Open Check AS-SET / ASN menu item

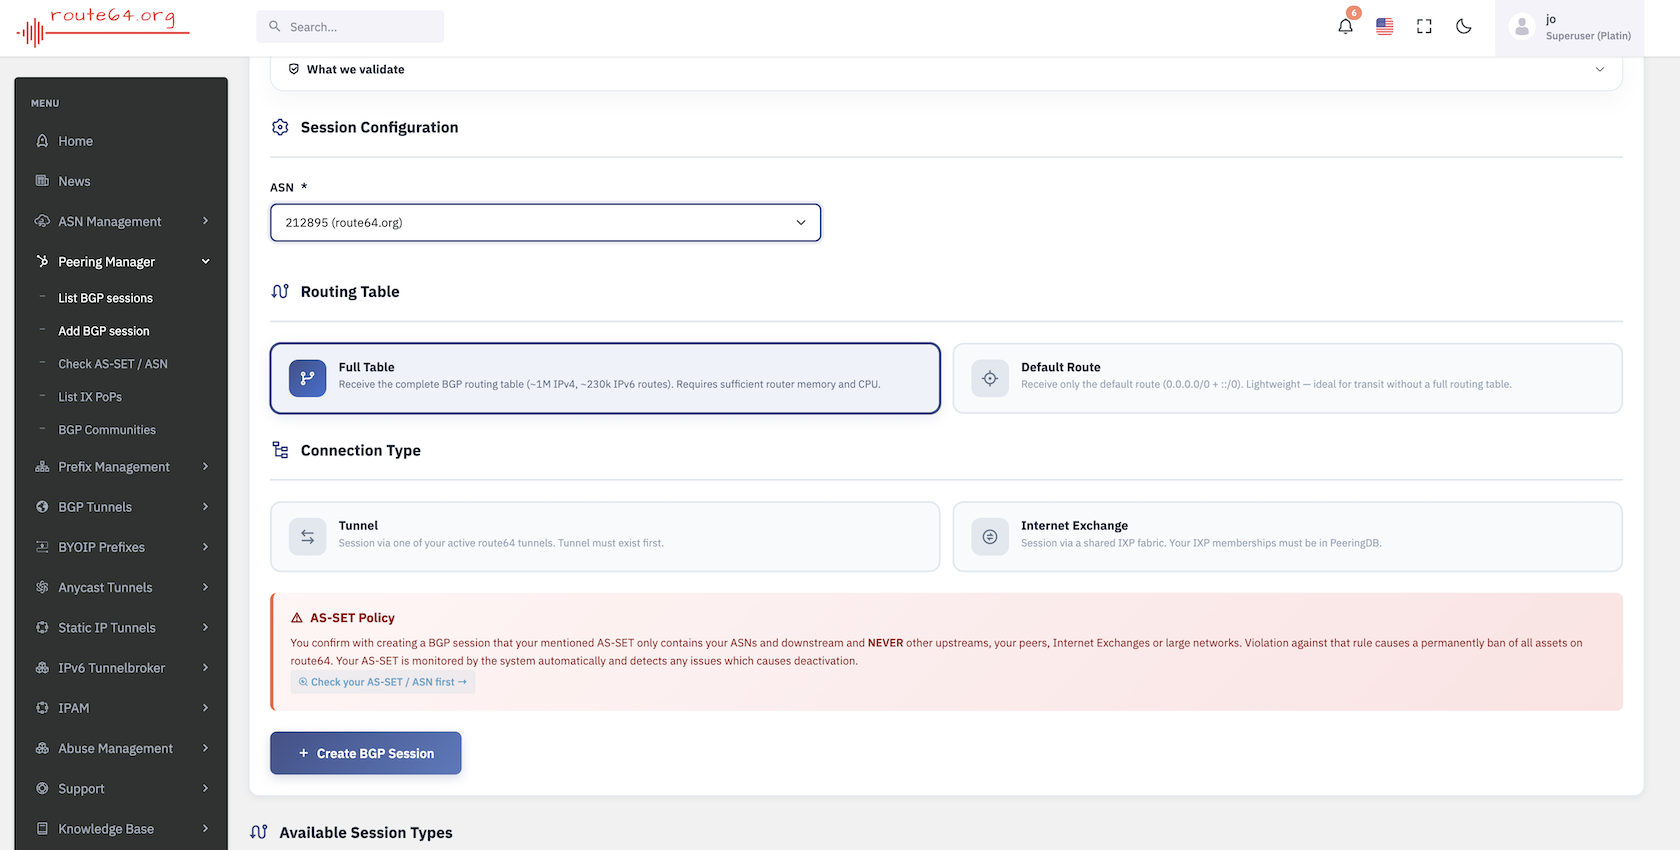tap(113, 364)
